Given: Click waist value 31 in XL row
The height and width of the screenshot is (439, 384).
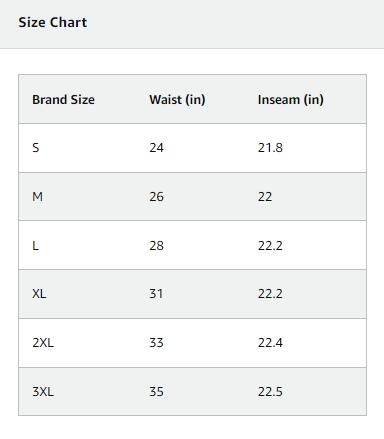Looking at the screenshot, I should [x=156, y=294].
